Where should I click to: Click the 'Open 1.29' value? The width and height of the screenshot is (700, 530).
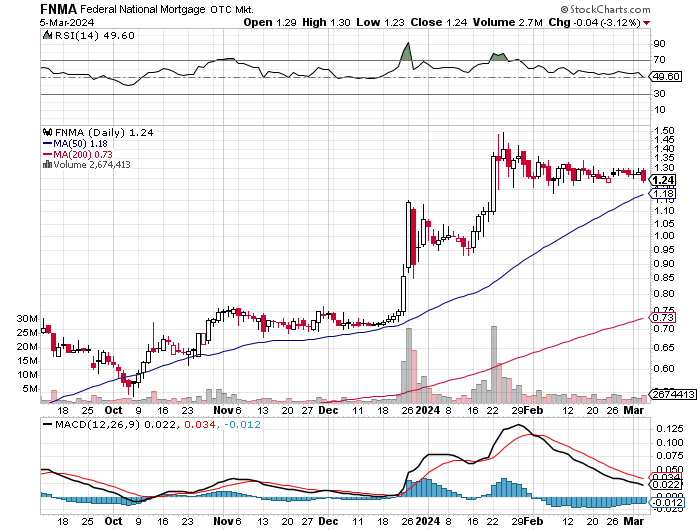click(270, 22)
